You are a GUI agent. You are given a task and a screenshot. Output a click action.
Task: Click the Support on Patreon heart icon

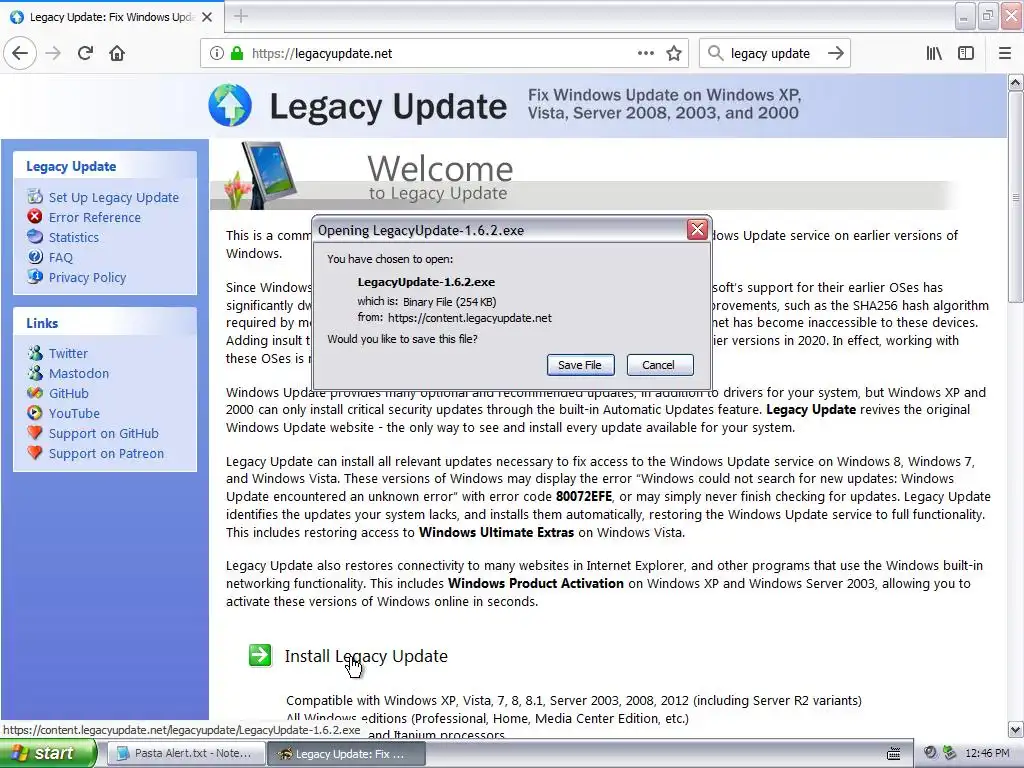click(35, 453)
